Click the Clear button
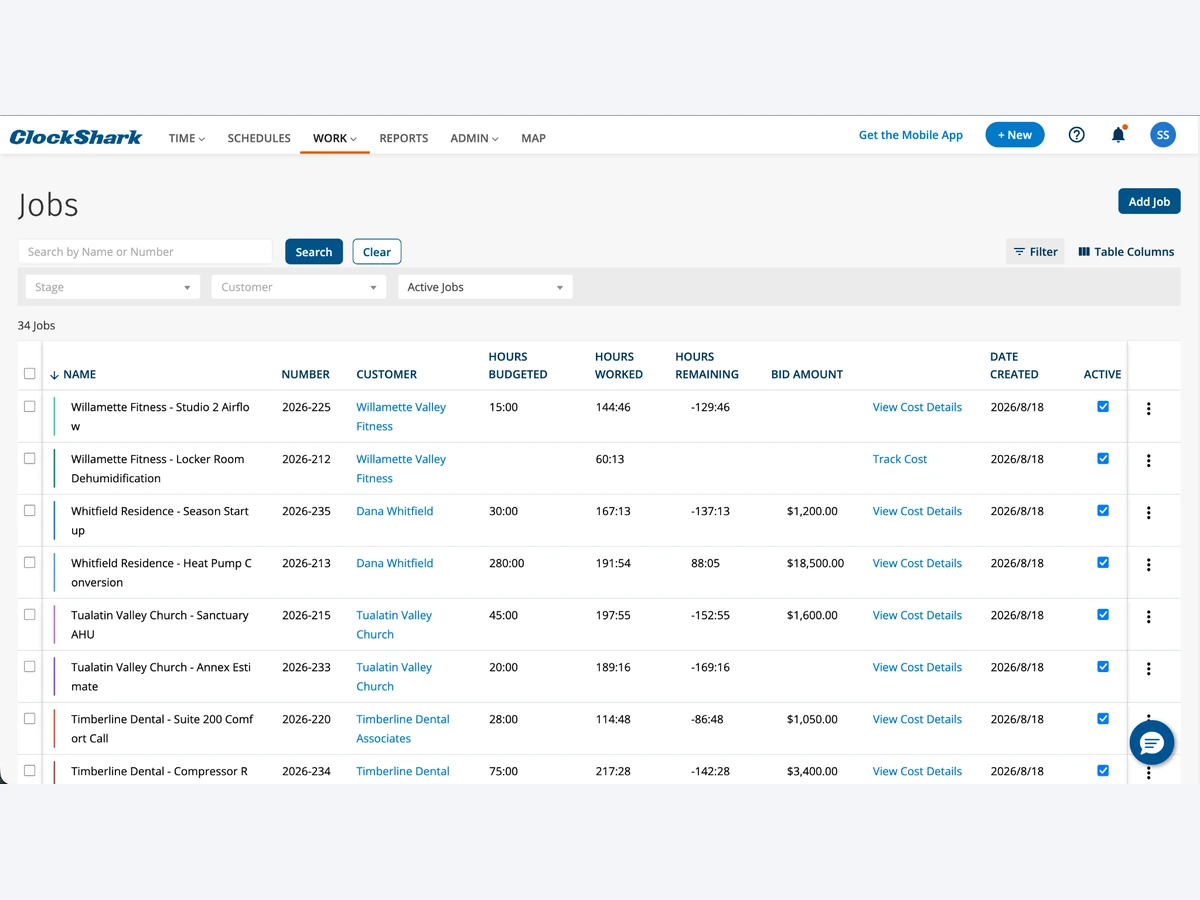 377,252
